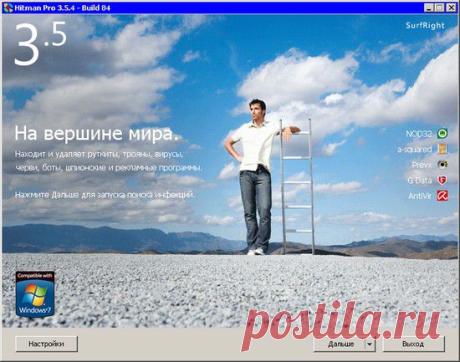Viewport: 460px width, 362px height.
Task: Expand the dropdown arrow next to Дальше
Action: point(370,344)
